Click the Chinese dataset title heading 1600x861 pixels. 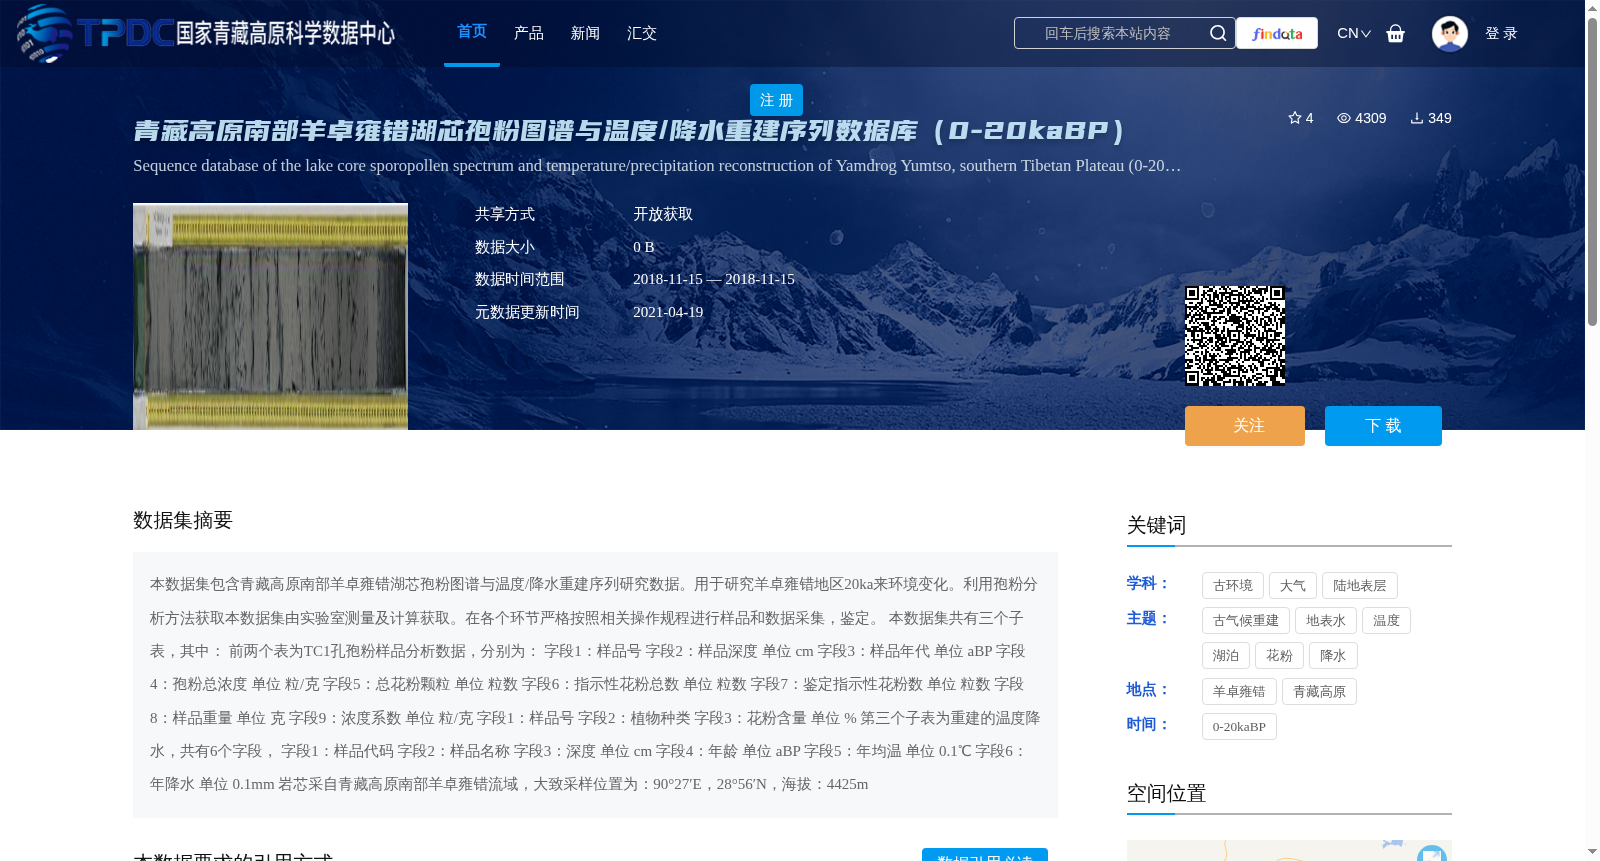point(630,131)
